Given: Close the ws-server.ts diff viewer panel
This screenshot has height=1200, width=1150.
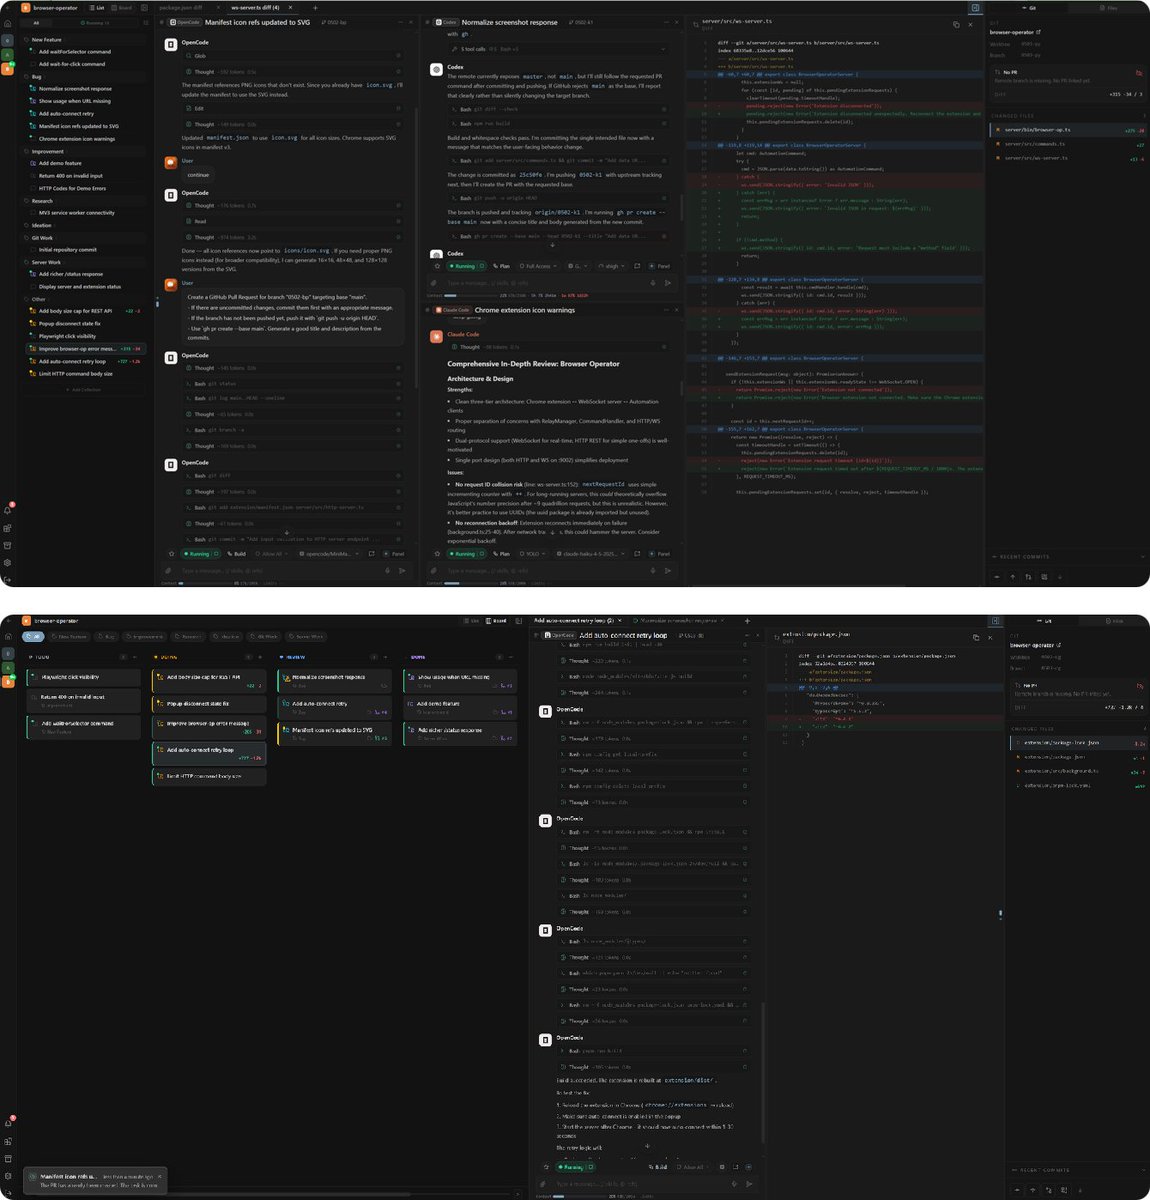Looking at the screenshot, I should [972, 24].
